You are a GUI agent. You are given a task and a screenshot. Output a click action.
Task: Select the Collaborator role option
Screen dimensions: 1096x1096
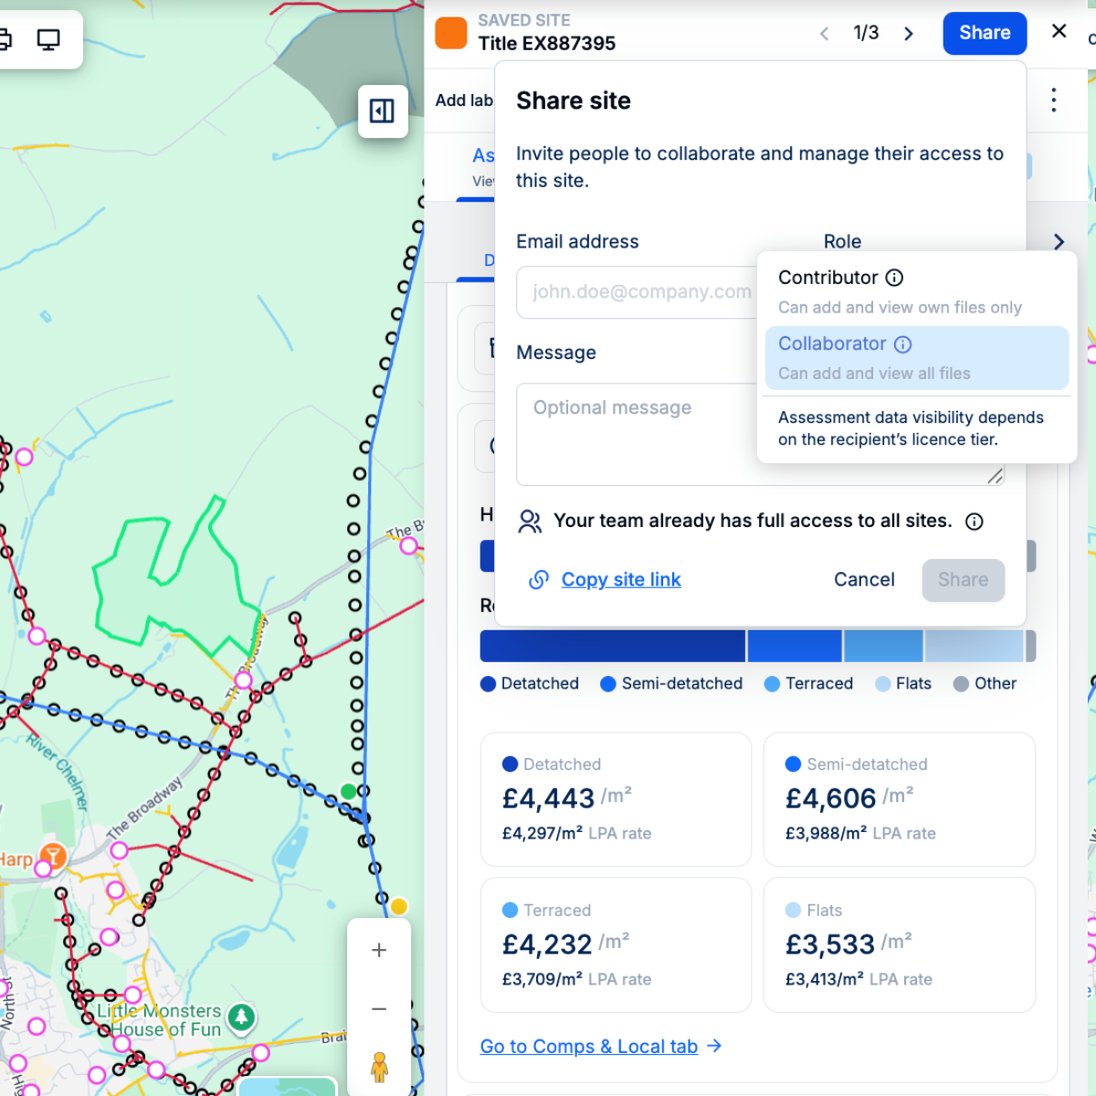[916, 358]
